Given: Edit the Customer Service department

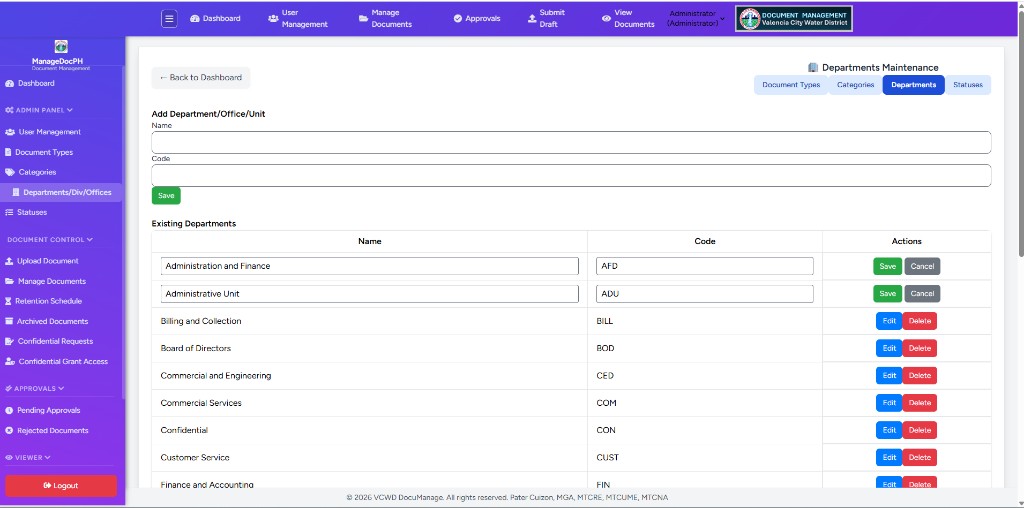Looking at the screenshot, I should 889,458.
